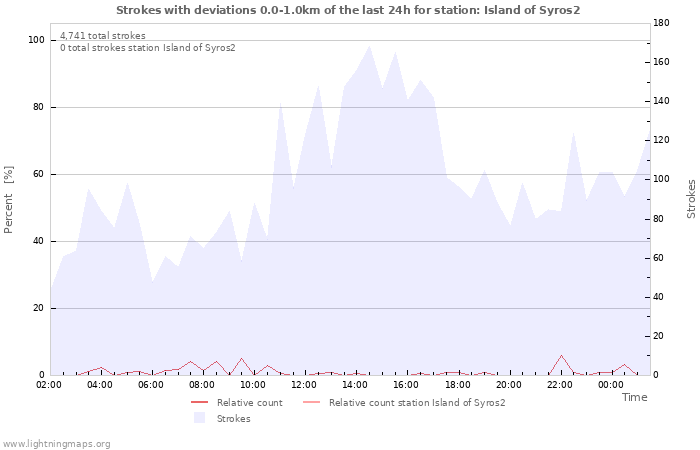
Task: Open the www.lightningmaps.org watermark link
Action: [x=57, y=443]
